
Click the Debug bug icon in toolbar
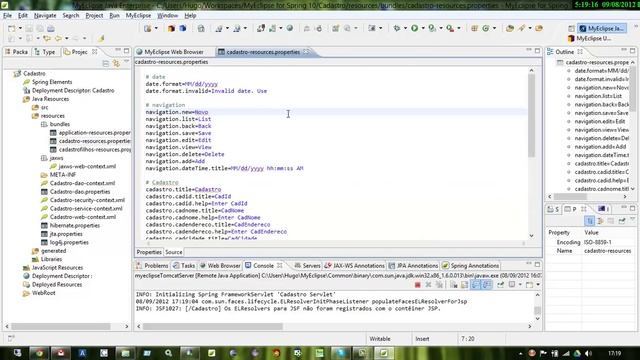click(397, 28)
